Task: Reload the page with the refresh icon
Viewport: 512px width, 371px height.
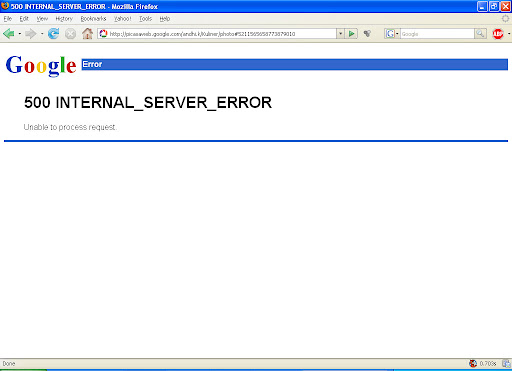Action: pyautogui.click(x=53, y=34)
